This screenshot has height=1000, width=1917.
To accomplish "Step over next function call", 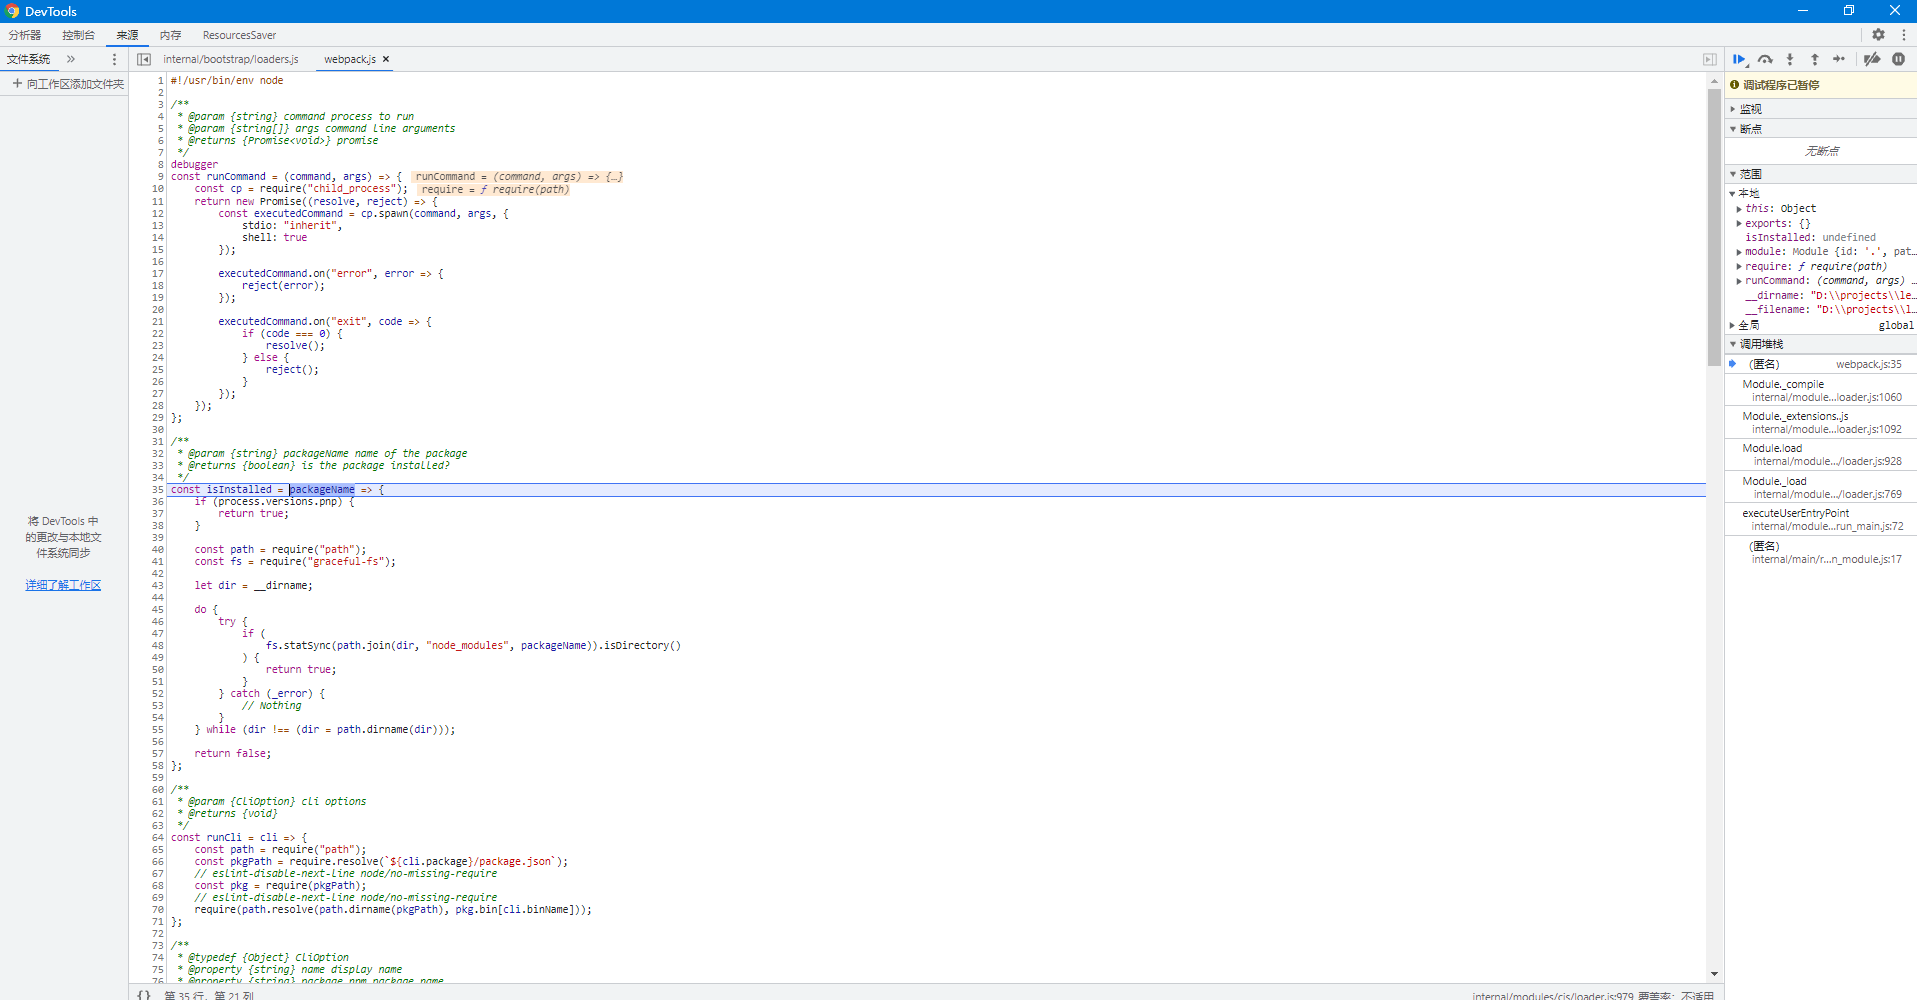I will point(1766,60).
